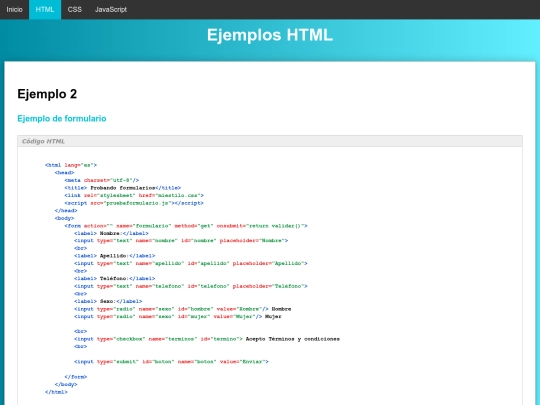Image resolution: width=540 pixels, height=405 pixels.
Task: Click the input placeholder Apellido line
Action: [x=190, y=263]
